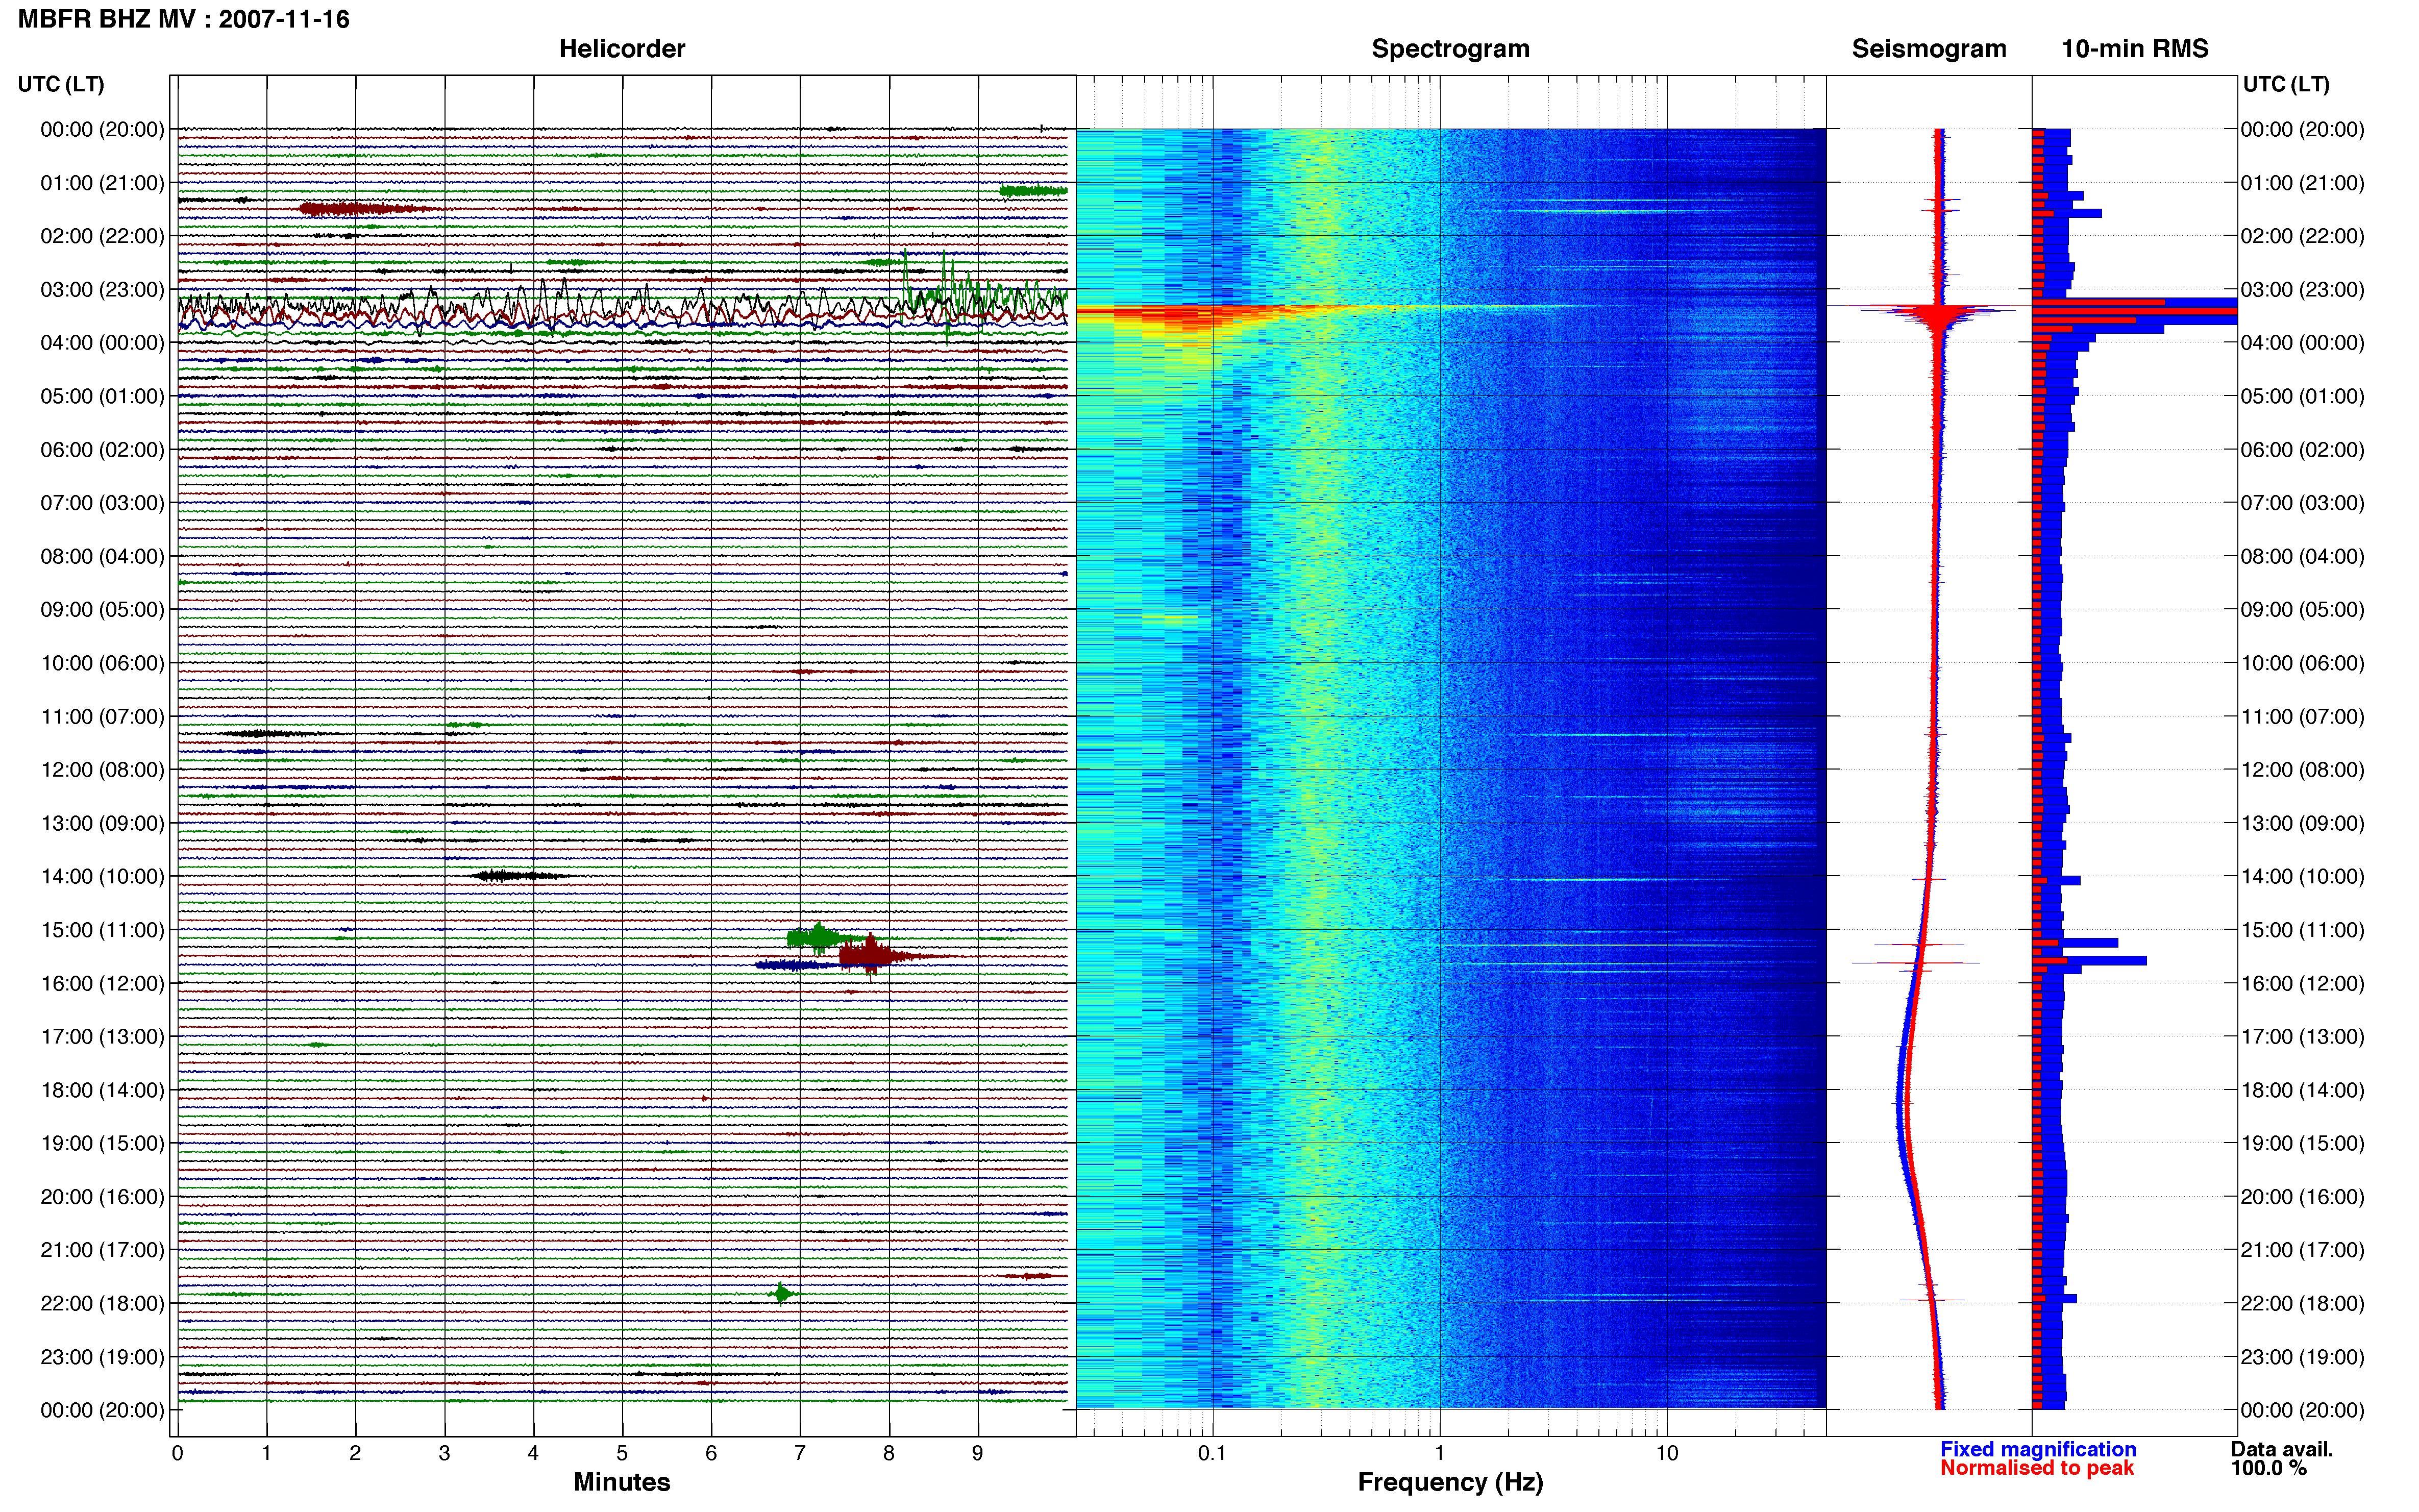Click the '0.1' frequency tick label
Image resolution: width=2419 pixels, height=1512 pixels.
click(1212, 1453)
